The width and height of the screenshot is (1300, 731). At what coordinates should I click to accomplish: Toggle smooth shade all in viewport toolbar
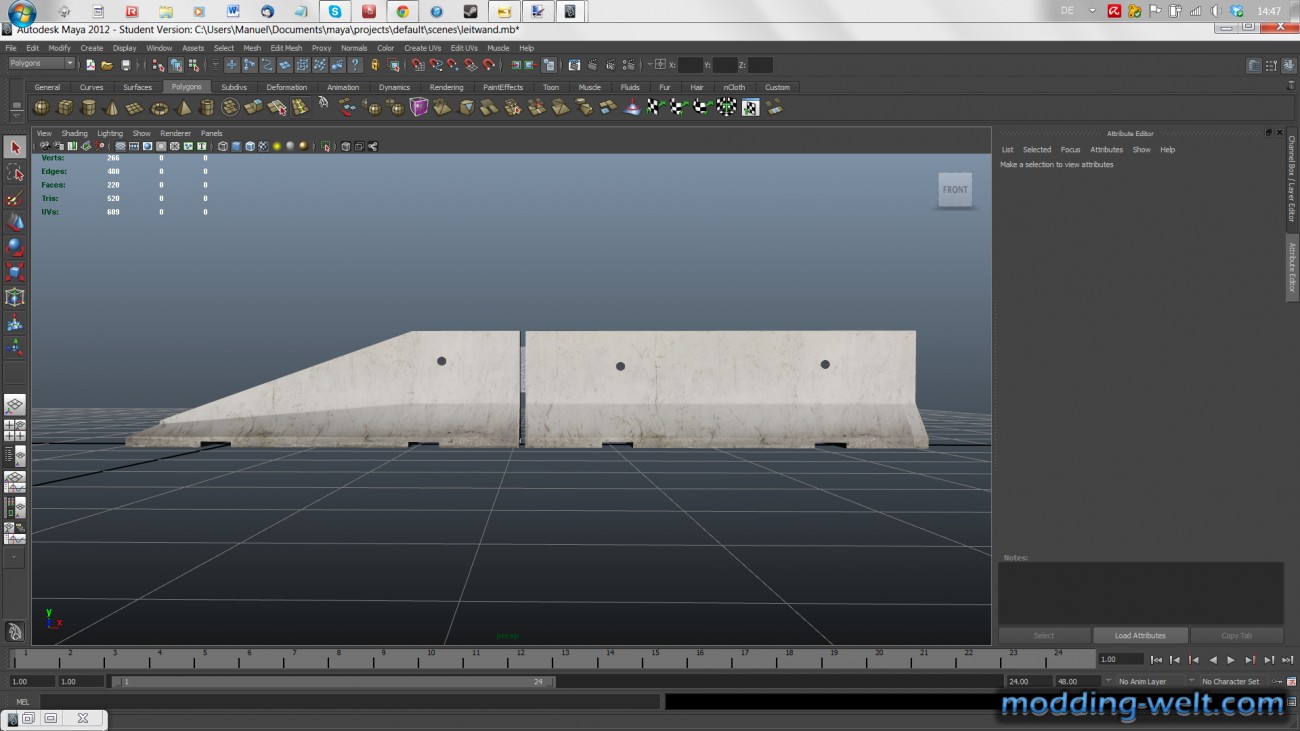[236, 146]
